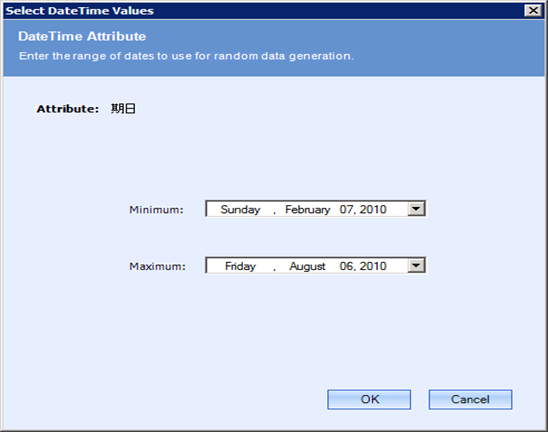This screenshot has height=432, width=548.
Task: Click the DateTime Attribute heading
Action: (82, 36)
